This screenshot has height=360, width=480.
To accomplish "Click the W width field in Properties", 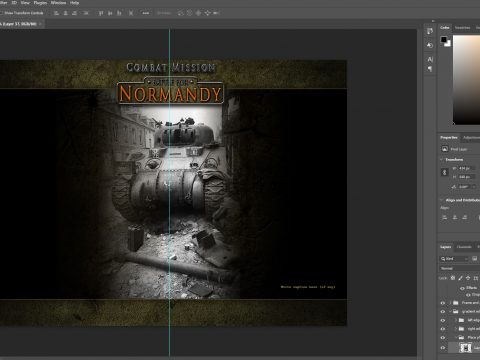I will [467, 168].
